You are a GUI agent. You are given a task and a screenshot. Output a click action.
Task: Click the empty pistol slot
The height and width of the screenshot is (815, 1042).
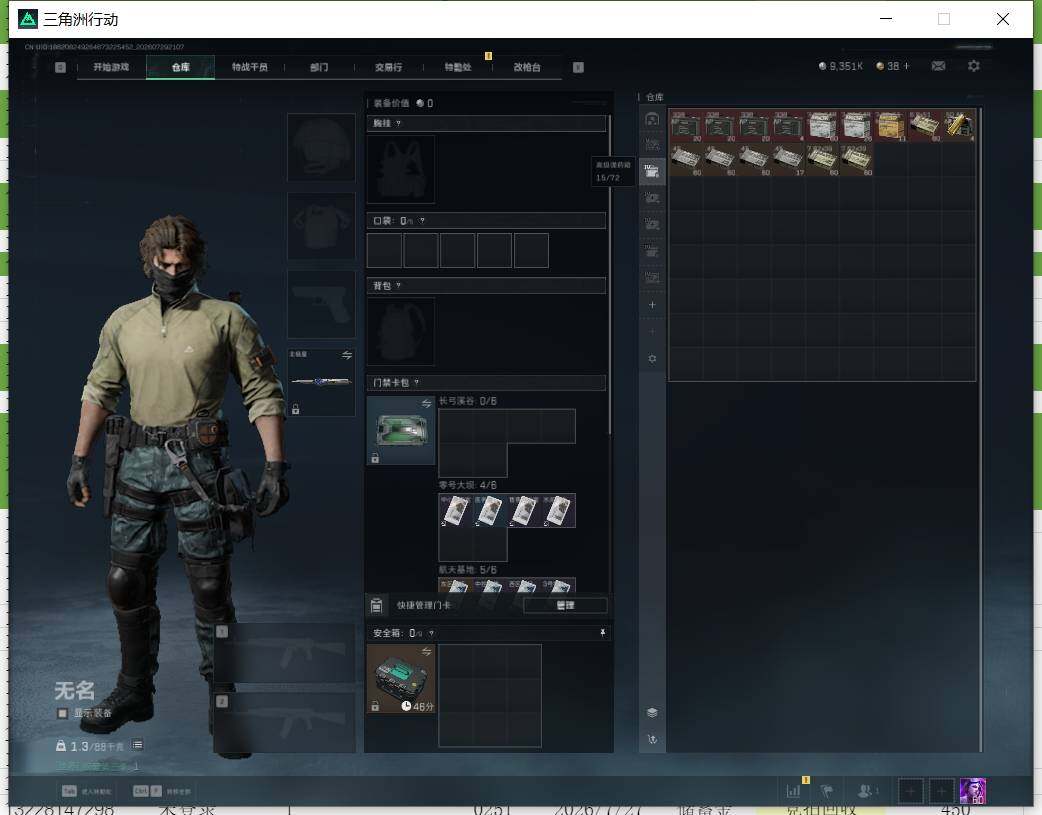pos(321,304)
